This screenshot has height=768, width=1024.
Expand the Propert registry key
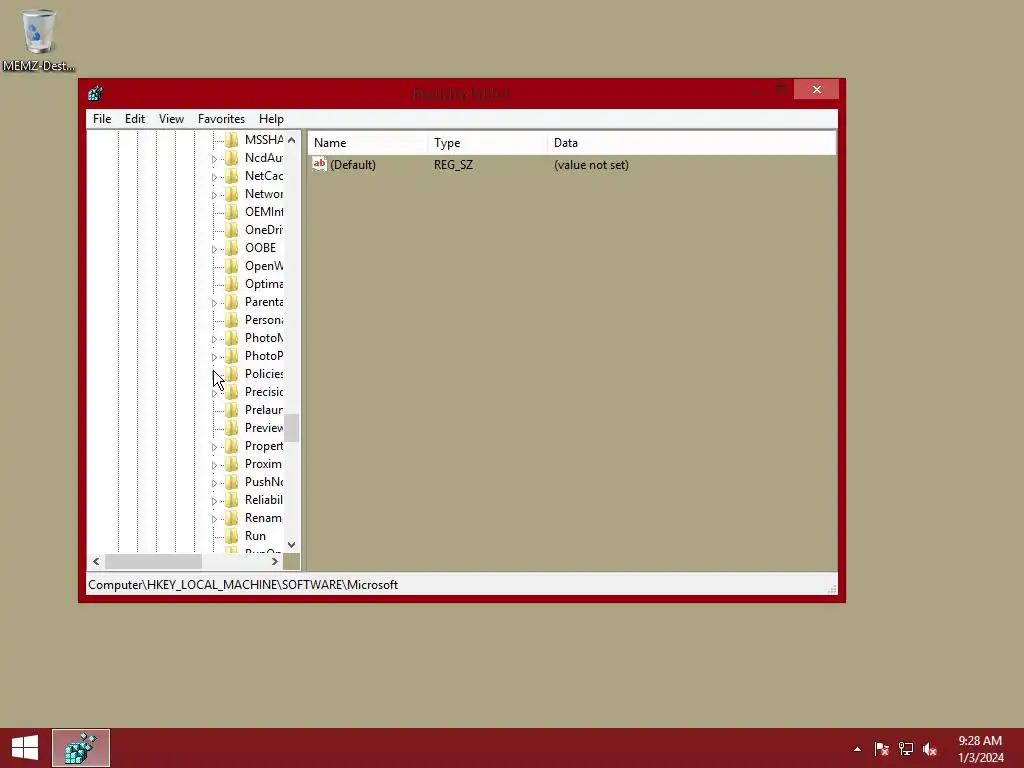click(x=214, y=447)
